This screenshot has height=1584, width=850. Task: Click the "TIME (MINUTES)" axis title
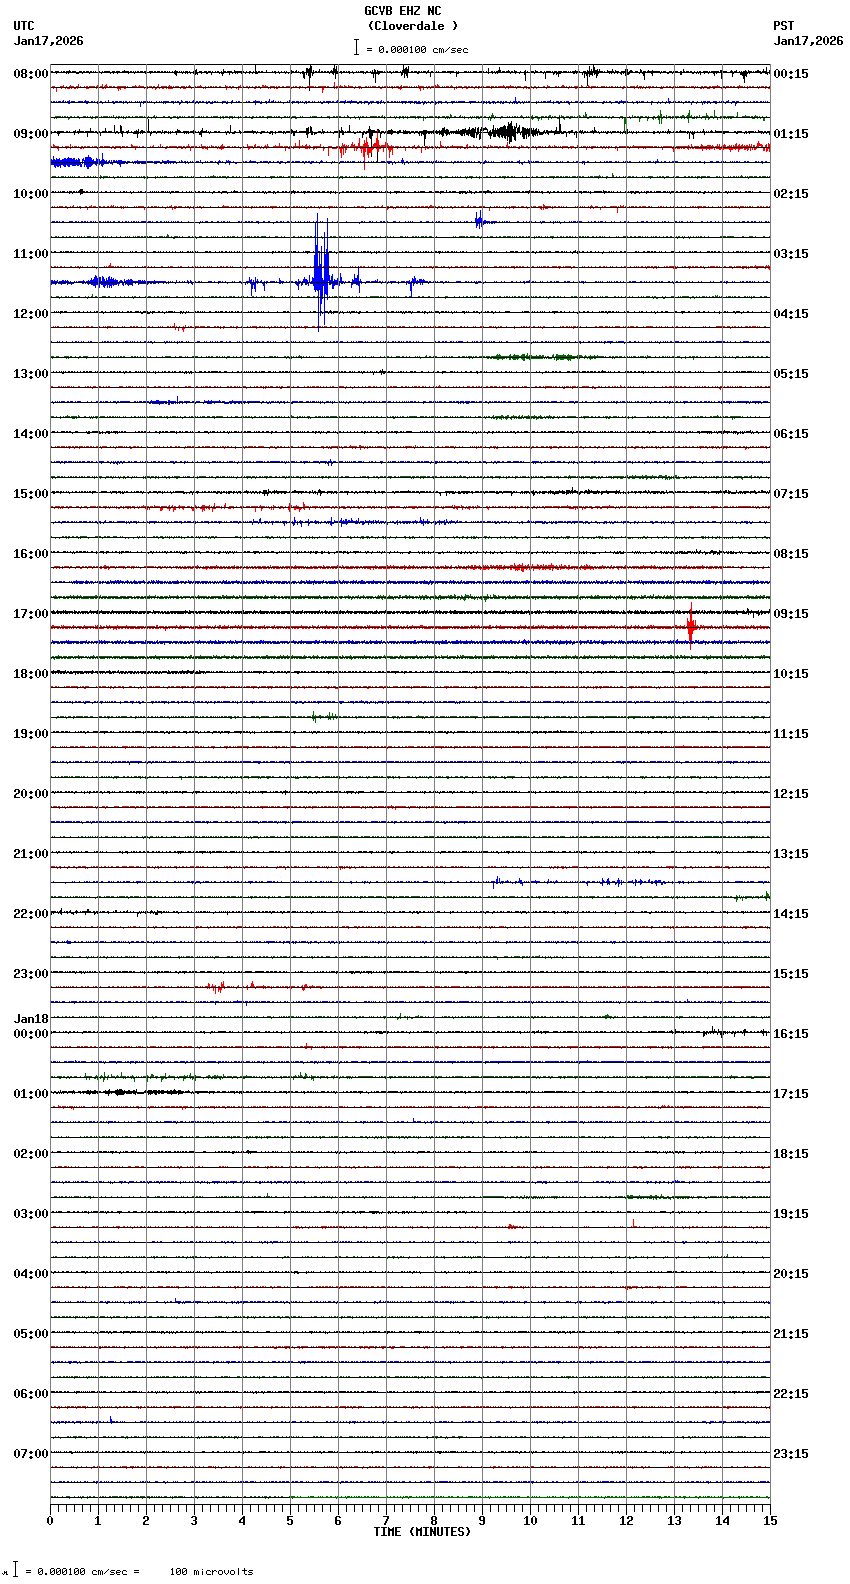422,1532
